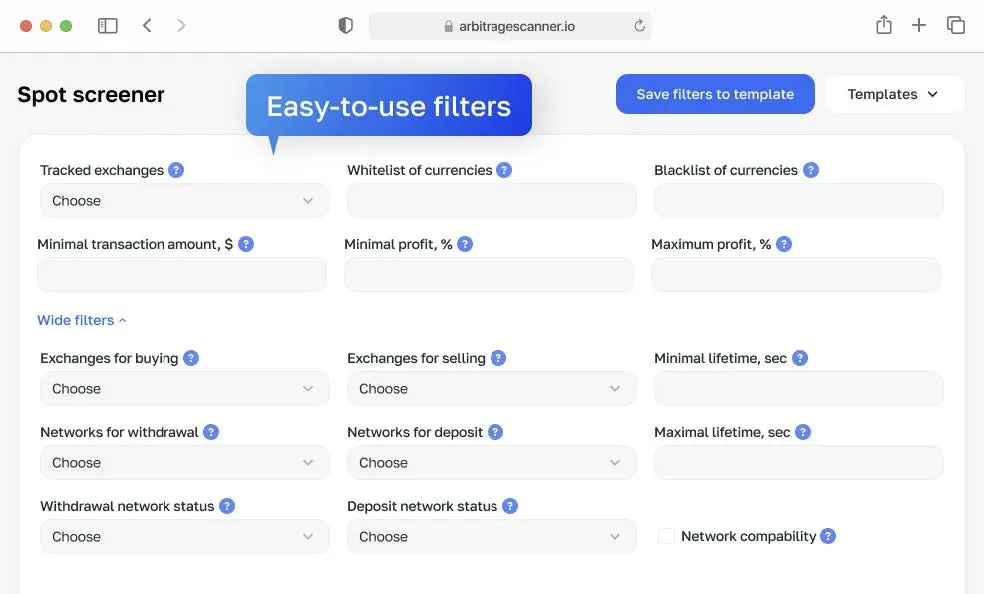Click help icon beside Minimal profit, %

(x=465, y=244)
